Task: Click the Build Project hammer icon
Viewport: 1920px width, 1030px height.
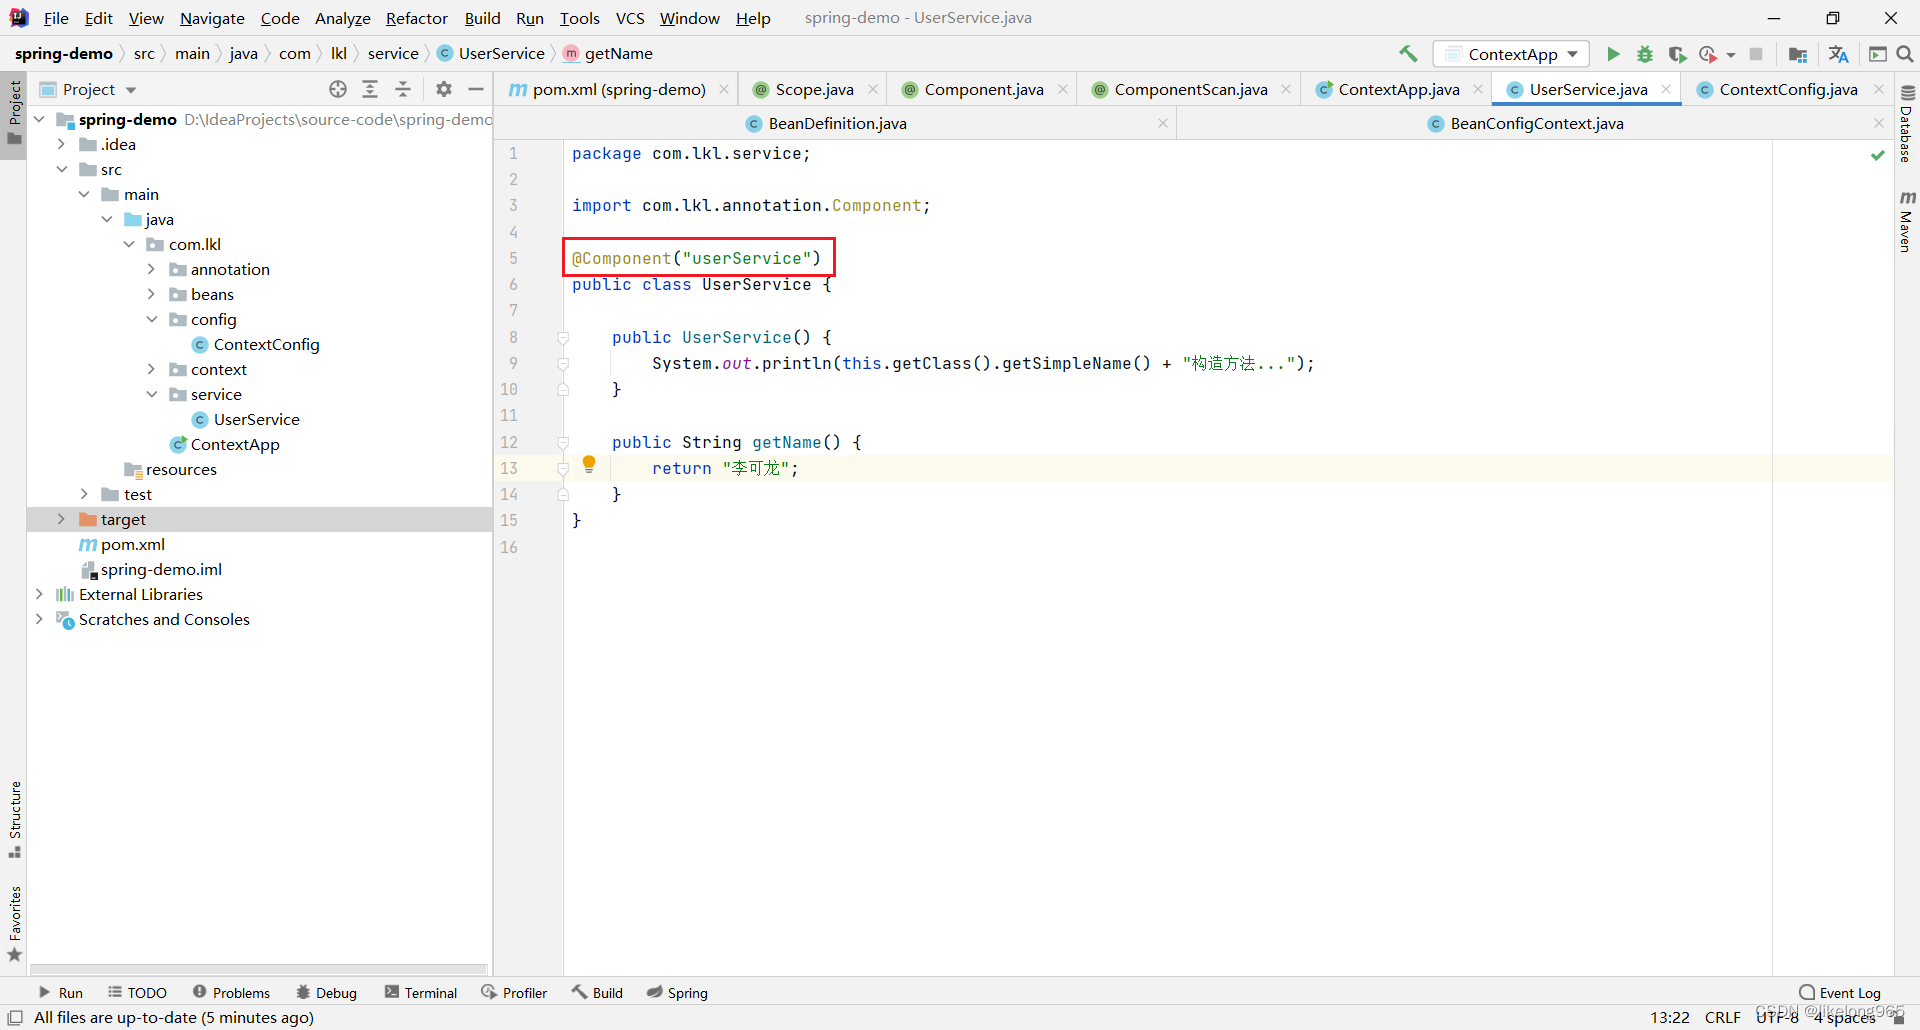Action: [x=1408, y=54]
